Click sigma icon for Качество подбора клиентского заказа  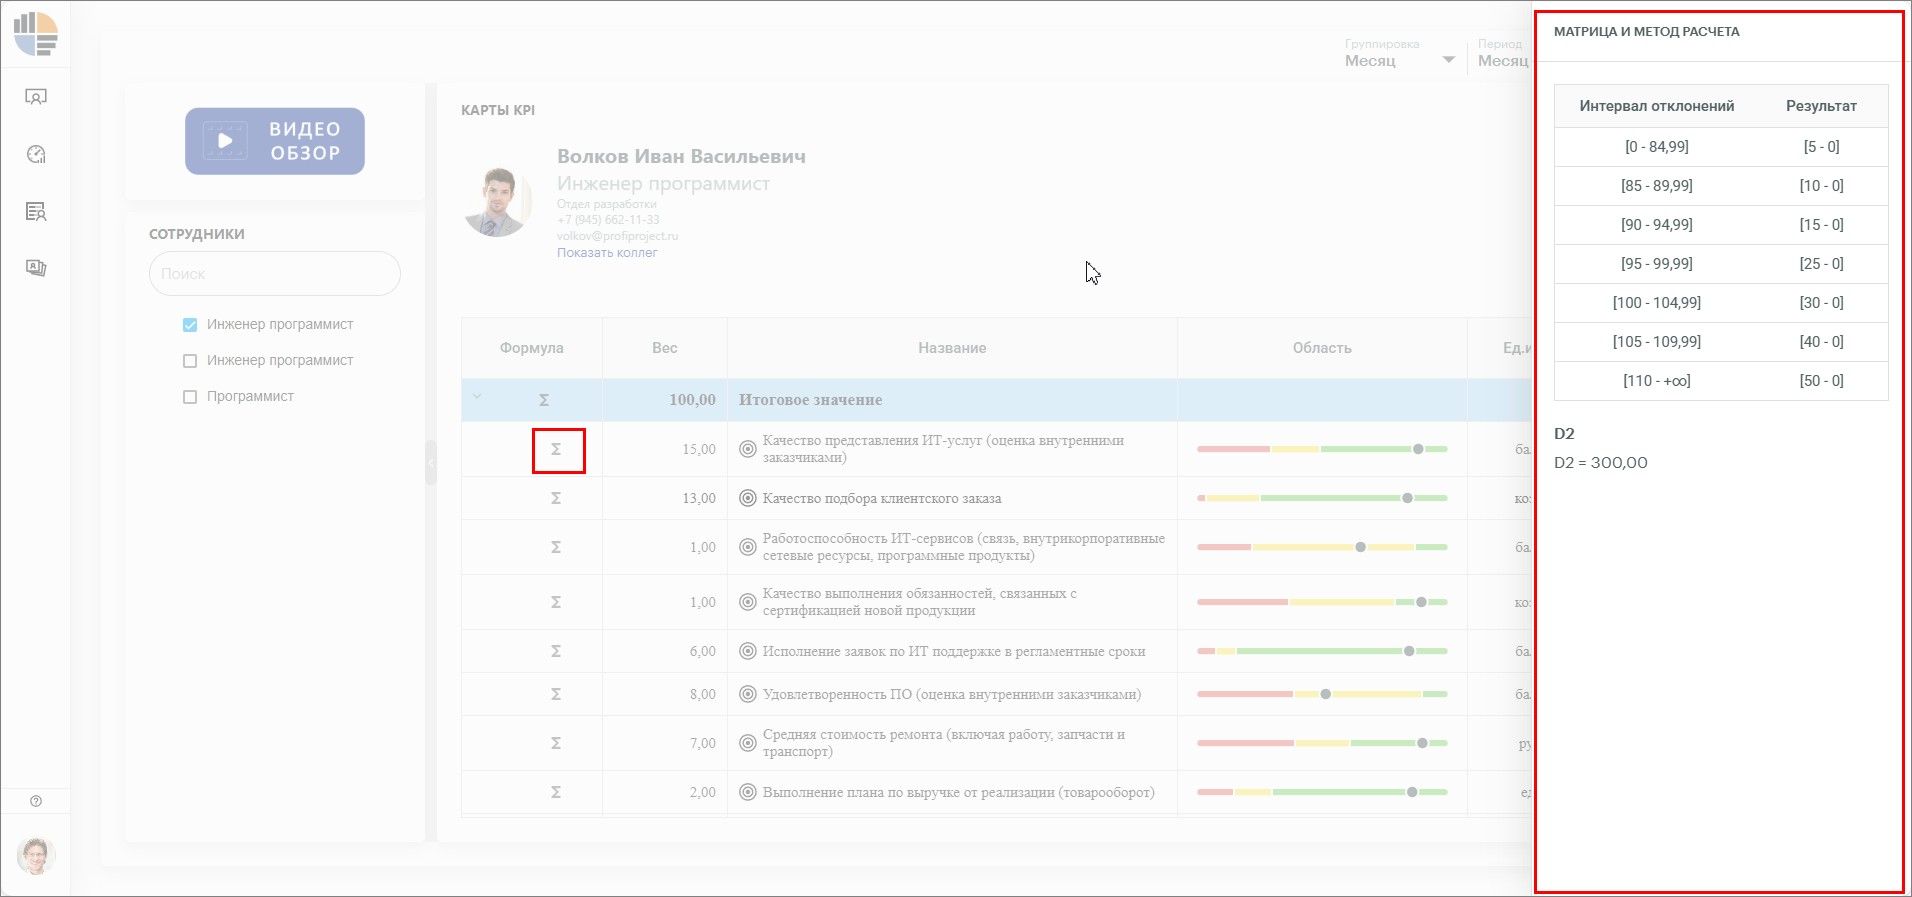556,498
